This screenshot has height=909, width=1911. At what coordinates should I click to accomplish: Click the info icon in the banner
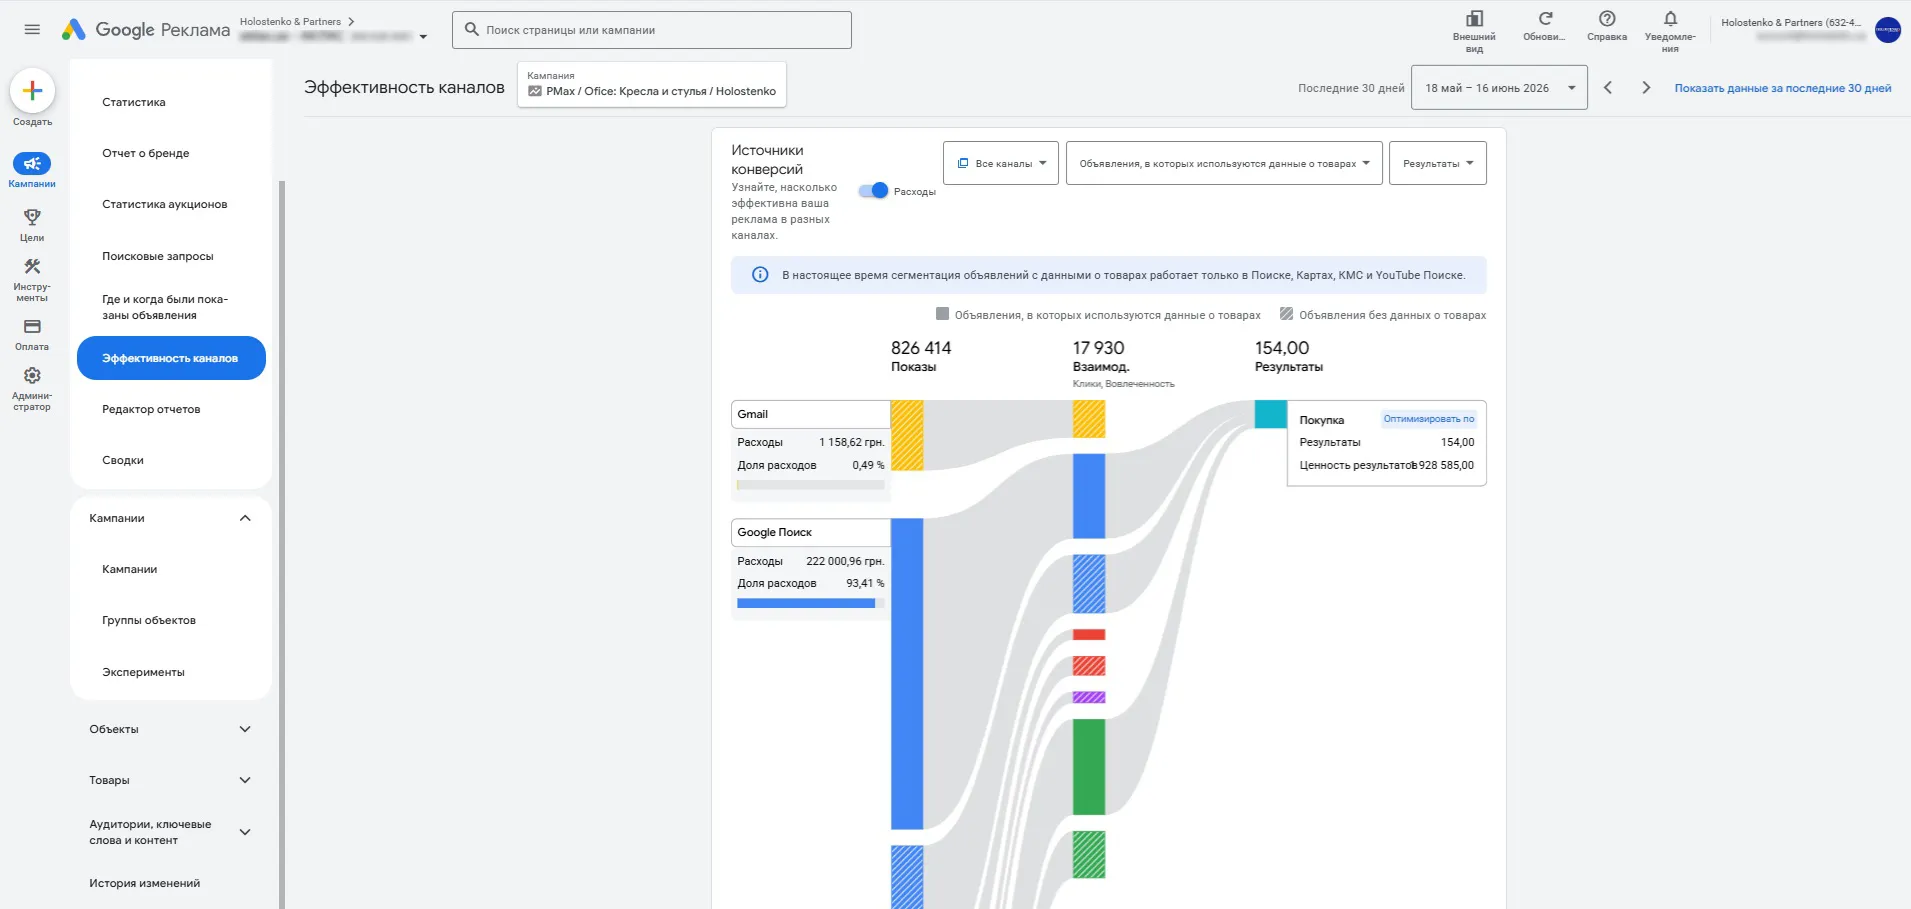click(x=760, y=275)
